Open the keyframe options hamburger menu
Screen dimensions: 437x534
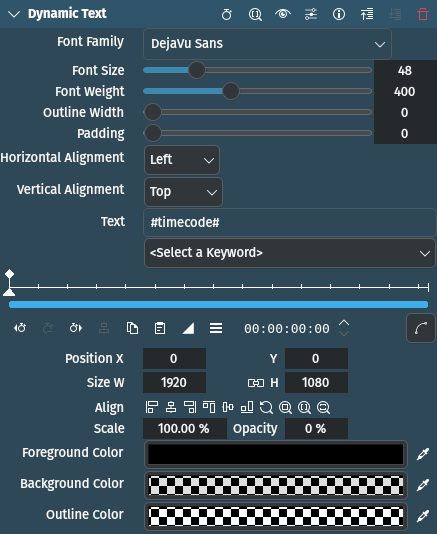(216, 328)
